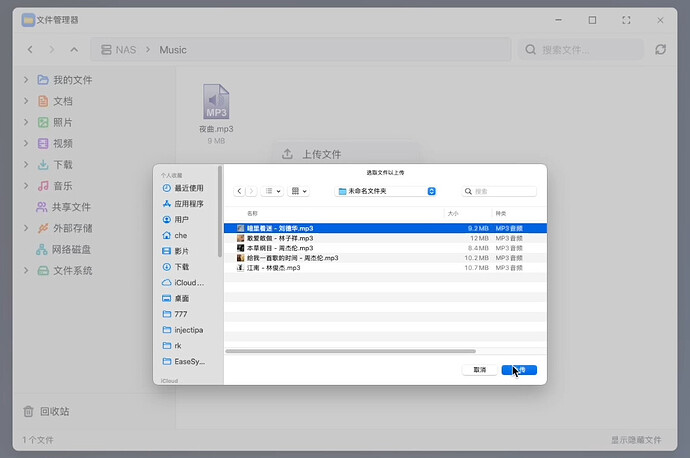Image resolution: width=690 pixels, height=458 pixels.
Task: Go to 下载 in the dialog sidebar
Action: point(182,267)
